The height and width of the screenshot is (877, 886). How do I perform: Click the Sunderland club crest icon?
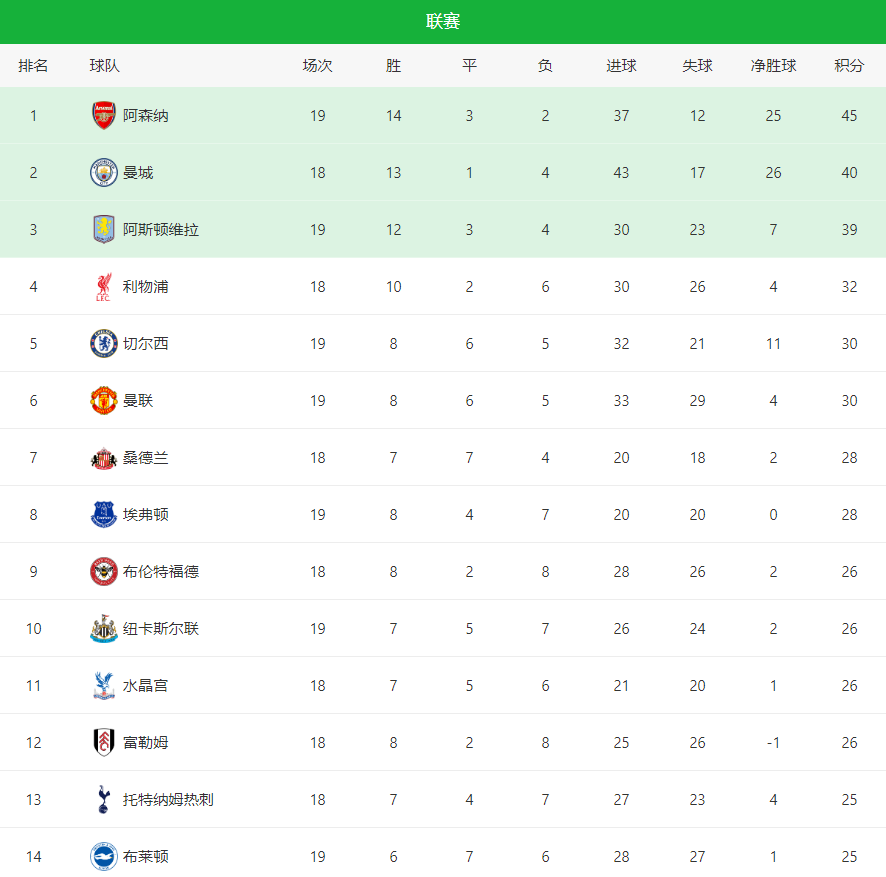(x=104, y=458)
